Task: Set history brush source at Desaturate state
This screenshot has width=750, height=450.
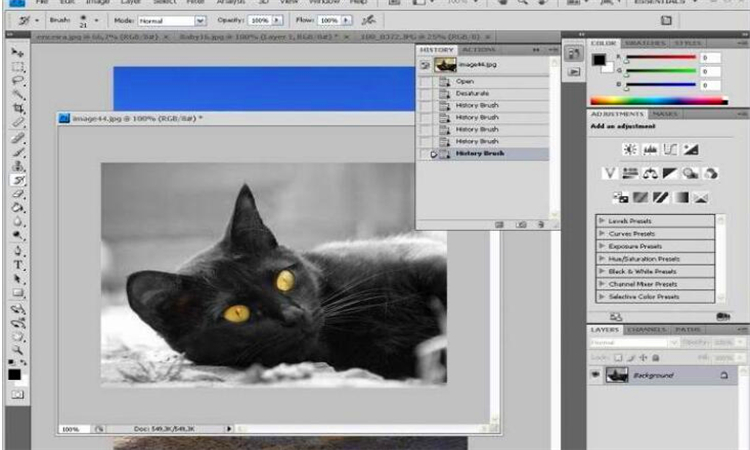Action: click(x=426, y=93)
